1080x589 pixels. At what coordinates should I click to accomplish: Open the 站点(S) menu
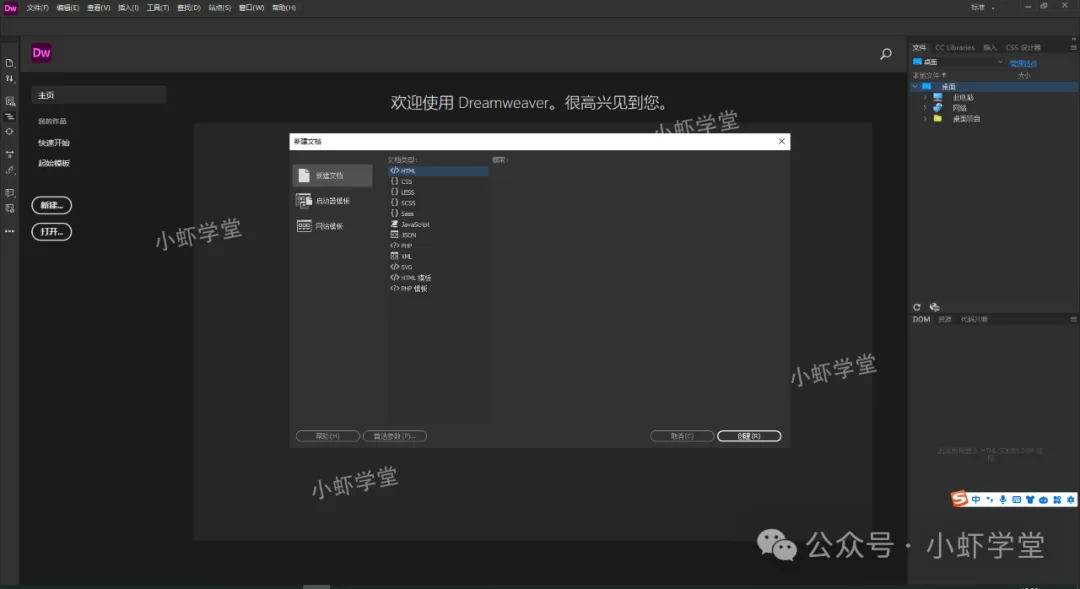tap(220, 8)
